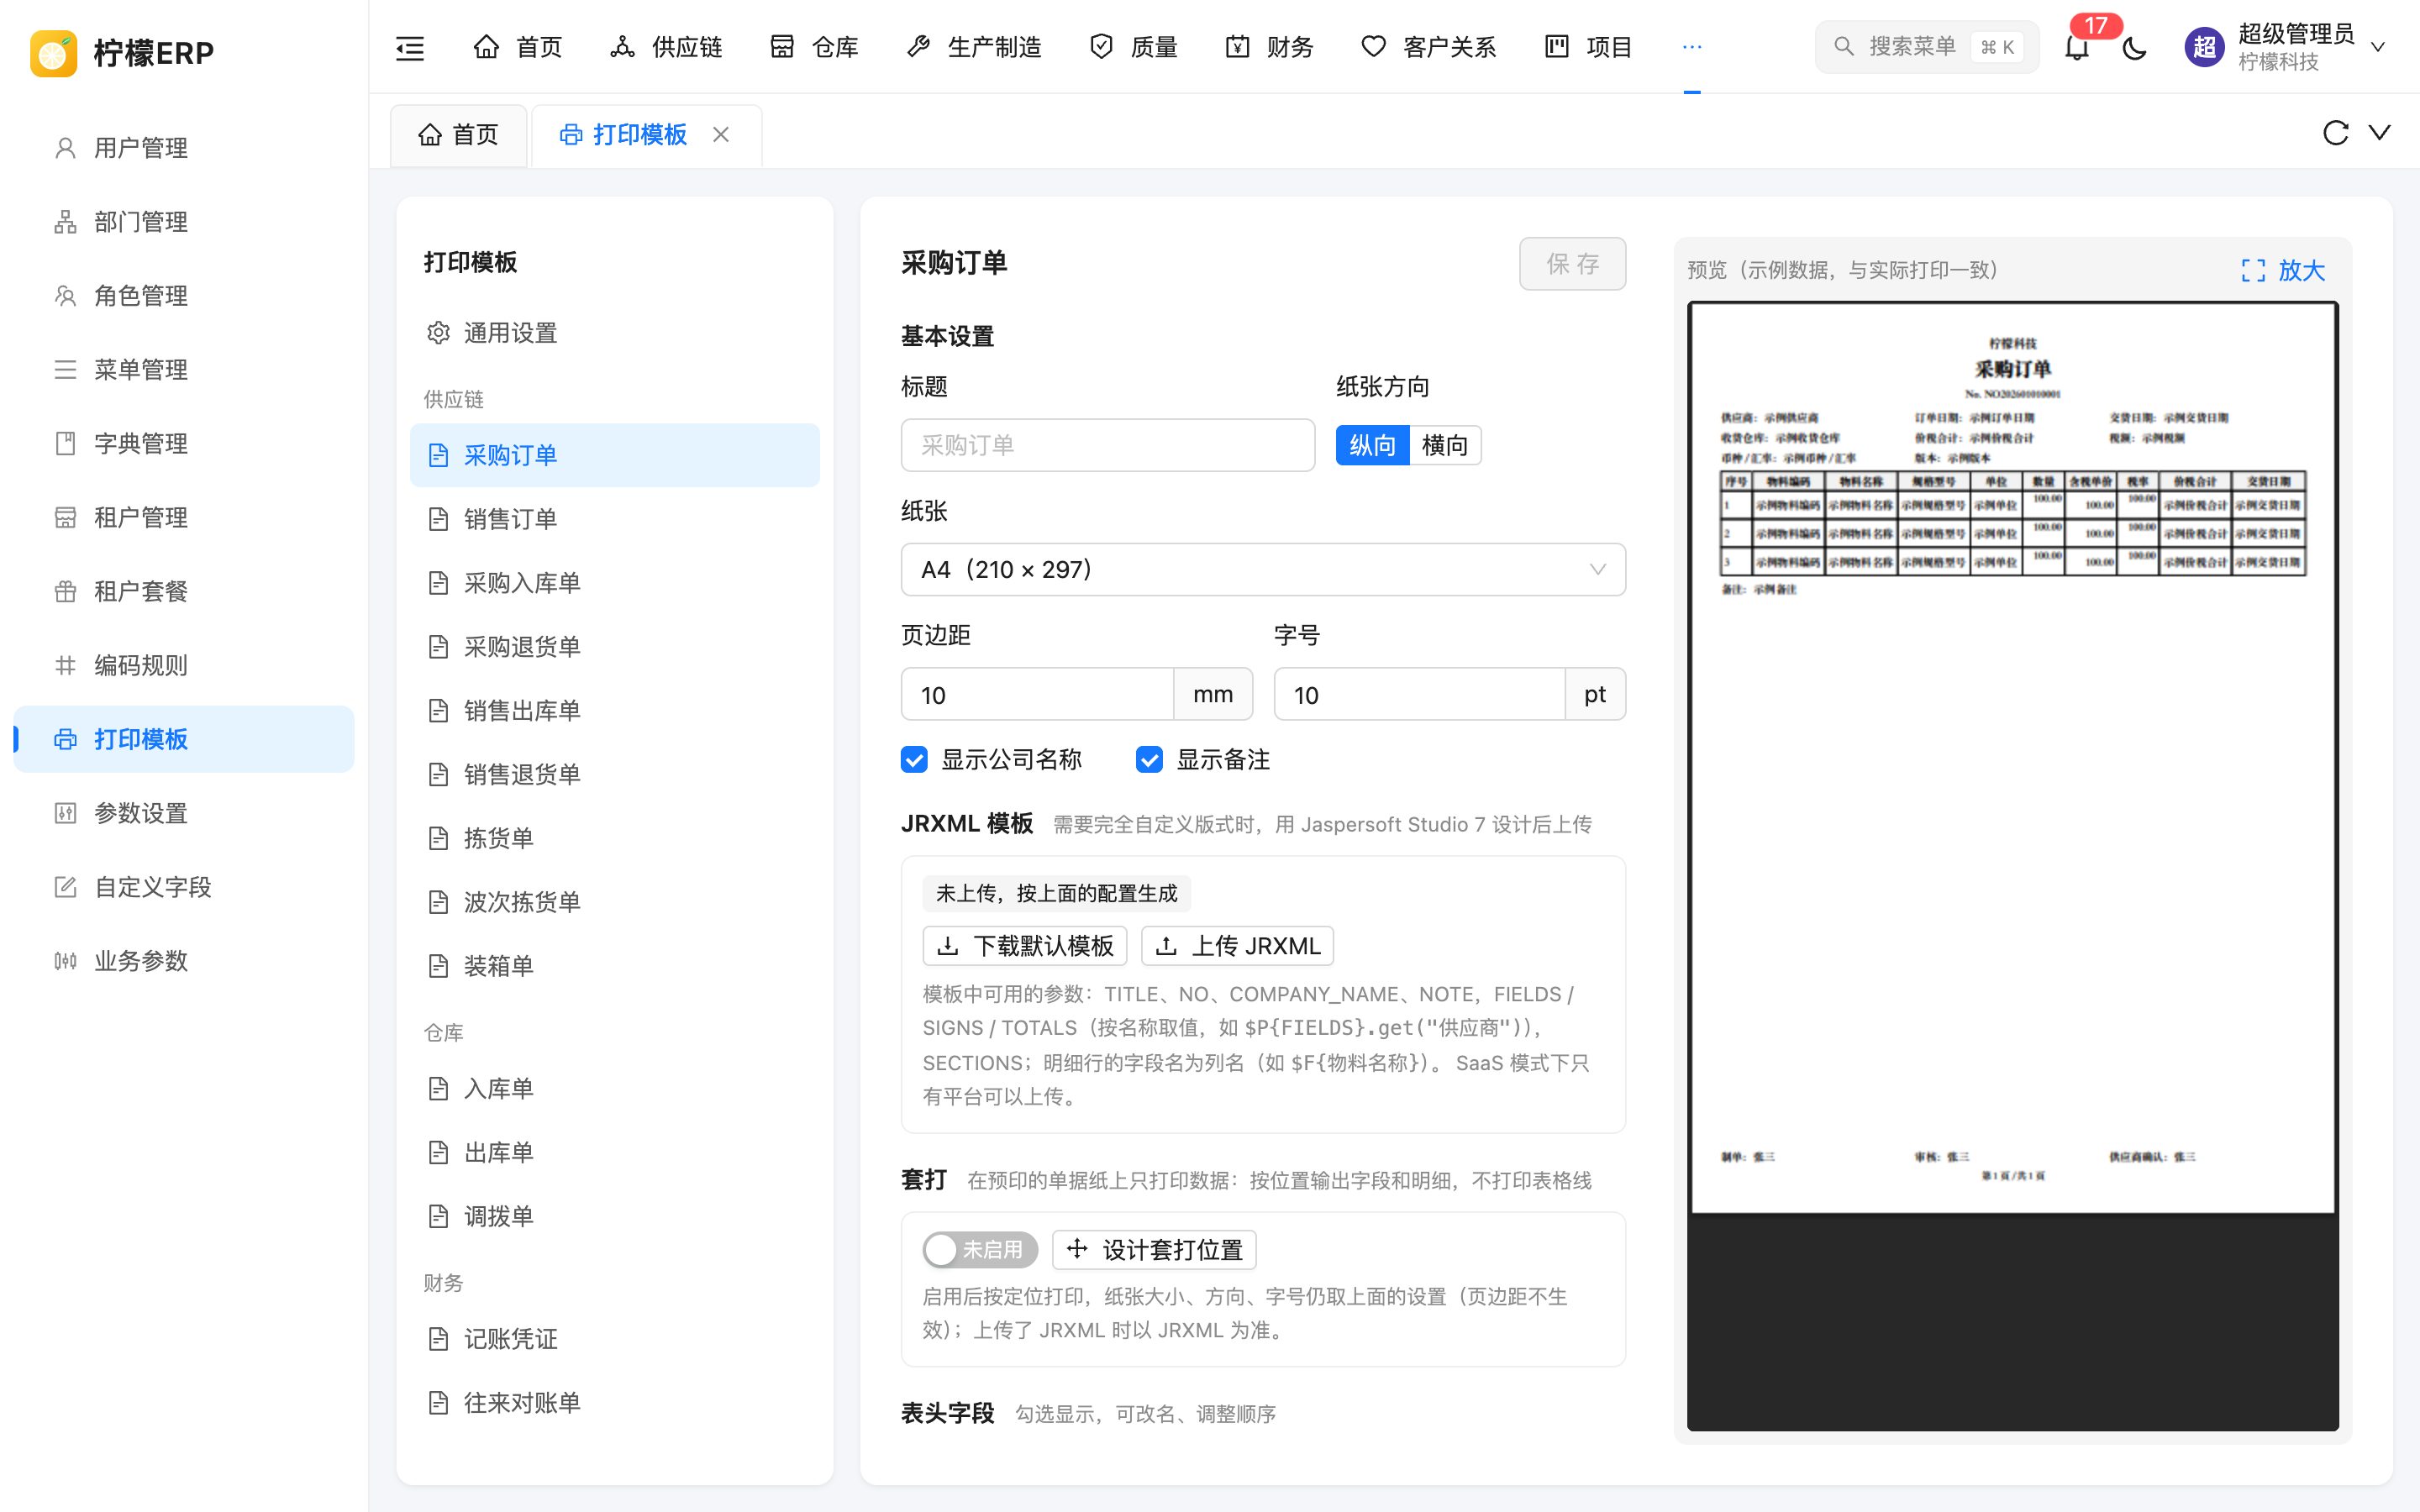The width and height of the screenshot is (2420, 1512).
Task: Uncheck 显示公司名称 checkbox
Action: (914, 760)
